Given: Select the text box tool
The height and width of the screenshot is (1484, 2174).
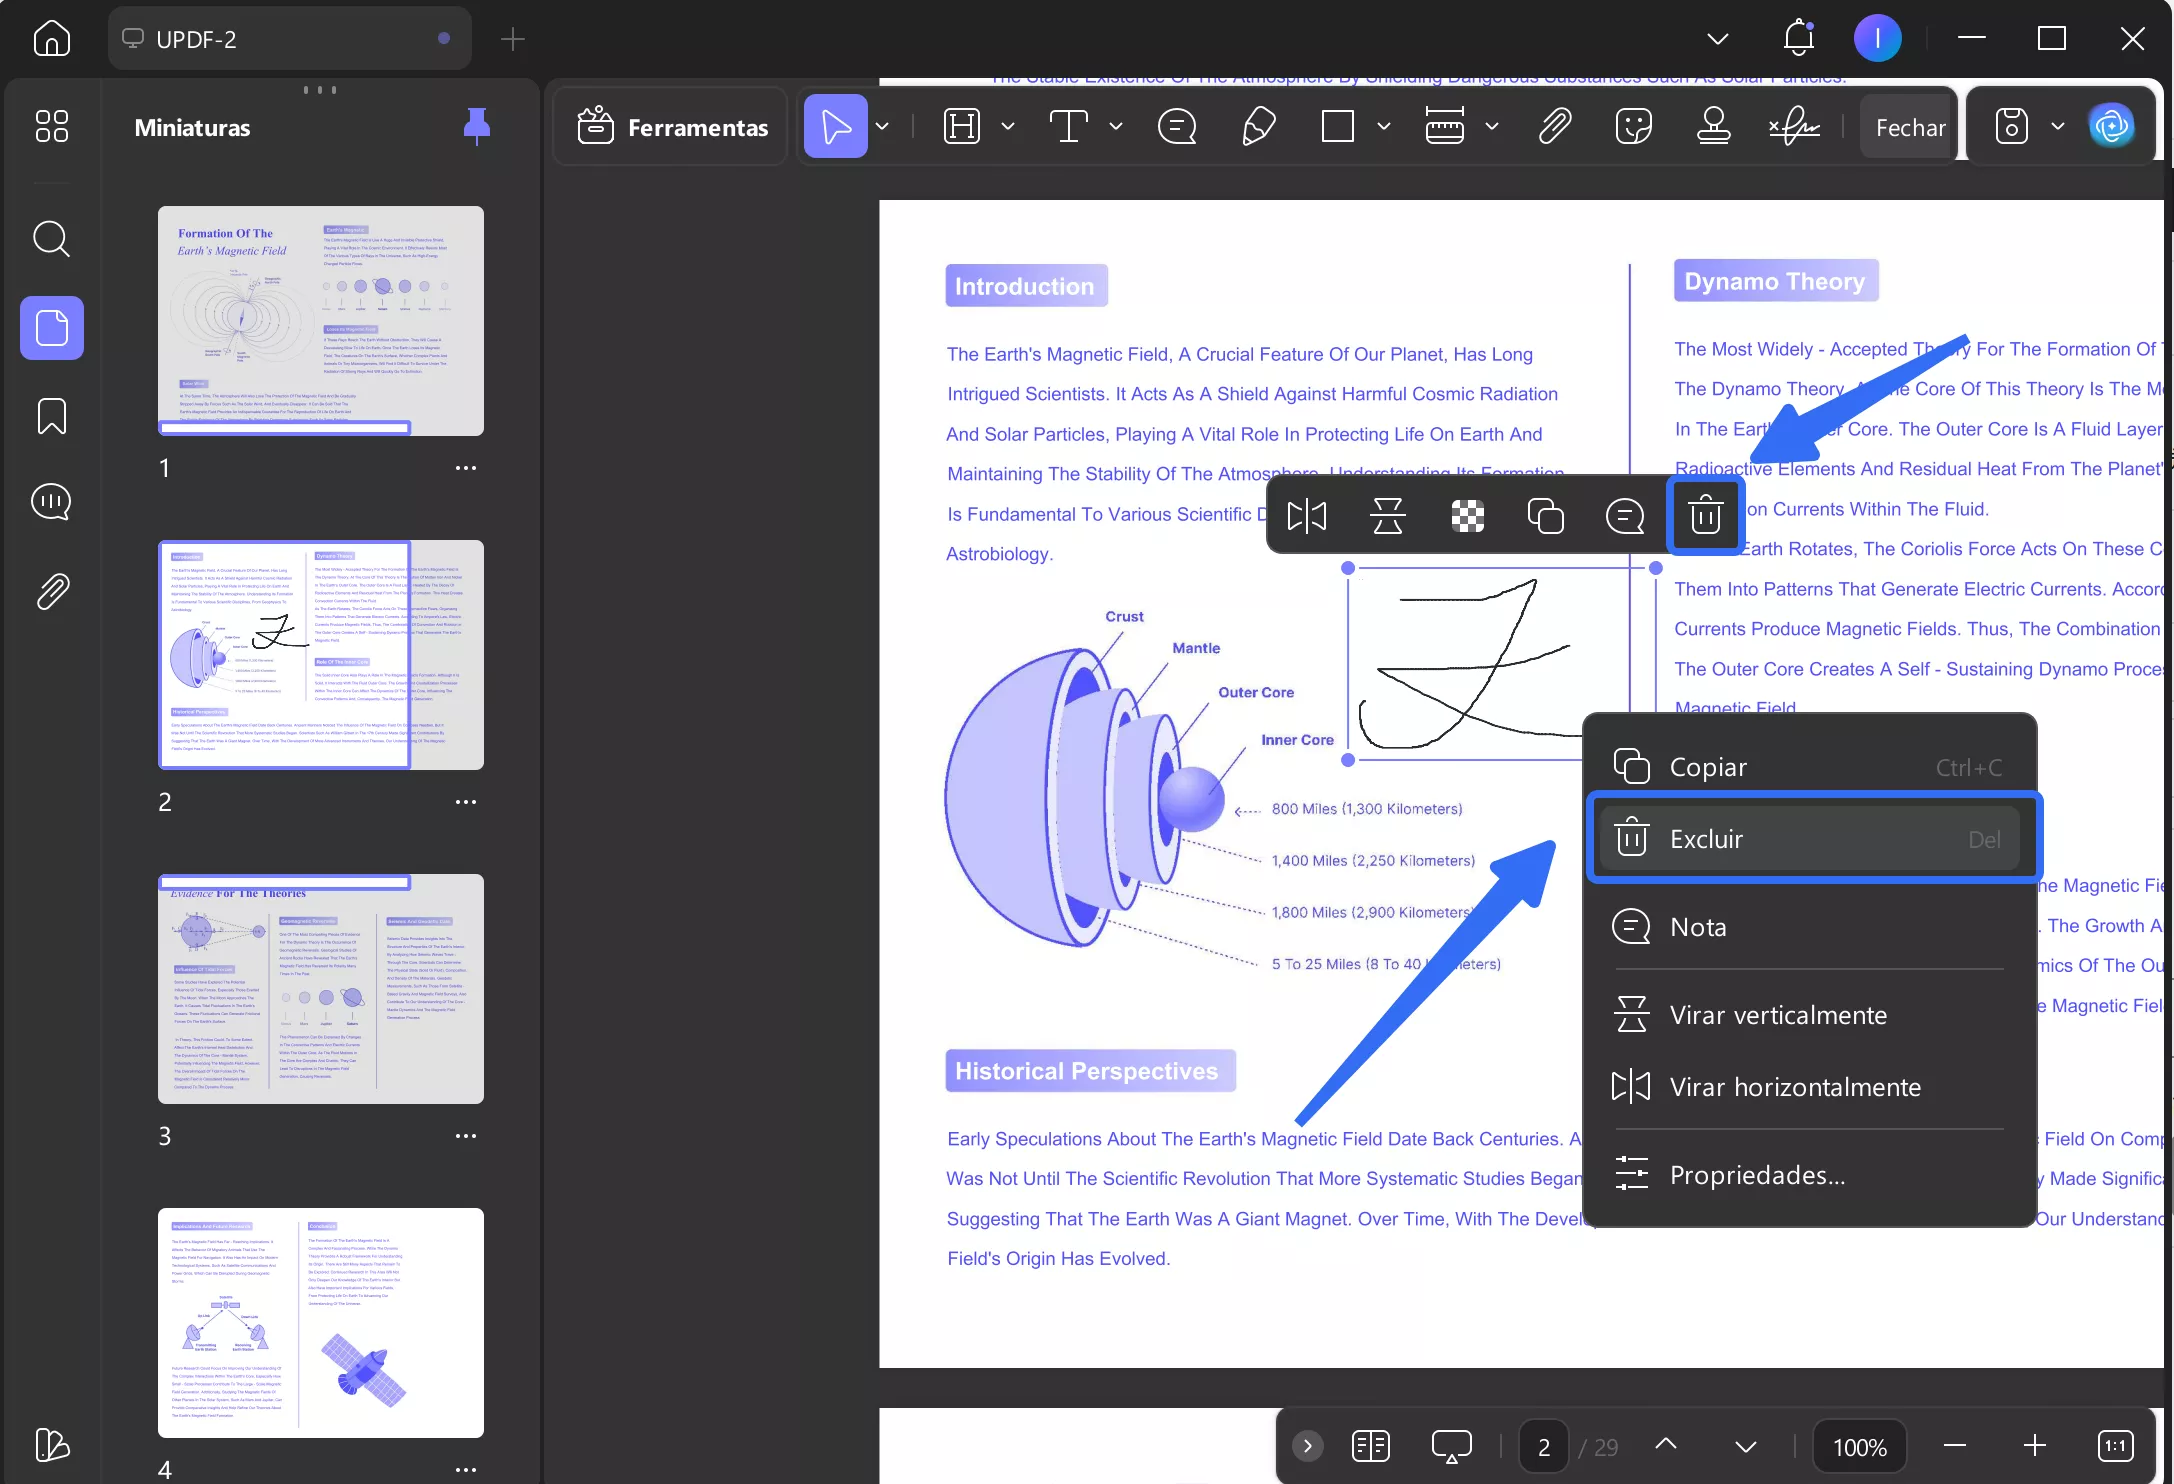Looking at the screenshot, I should pyautogui.click(x=1068, y=126).
